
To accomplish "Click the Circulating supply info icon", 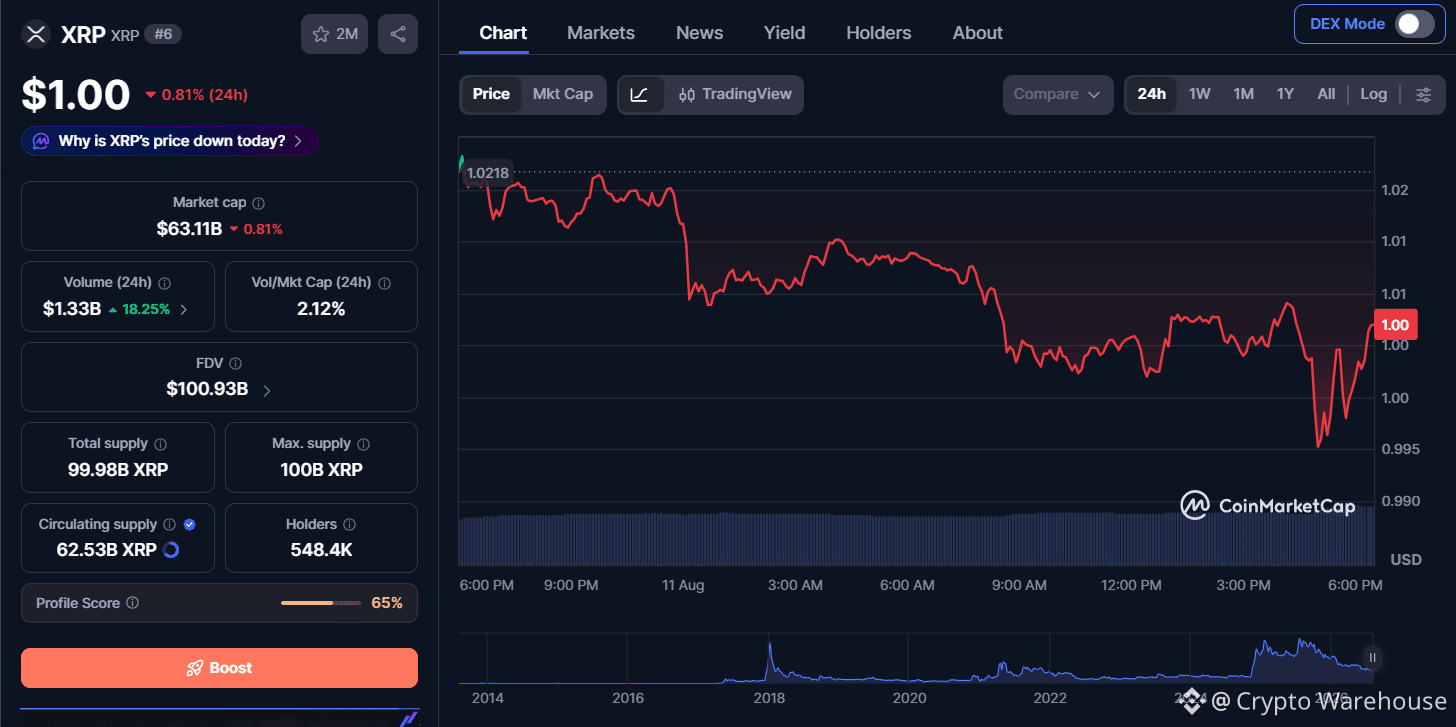I will coord(170,524).
